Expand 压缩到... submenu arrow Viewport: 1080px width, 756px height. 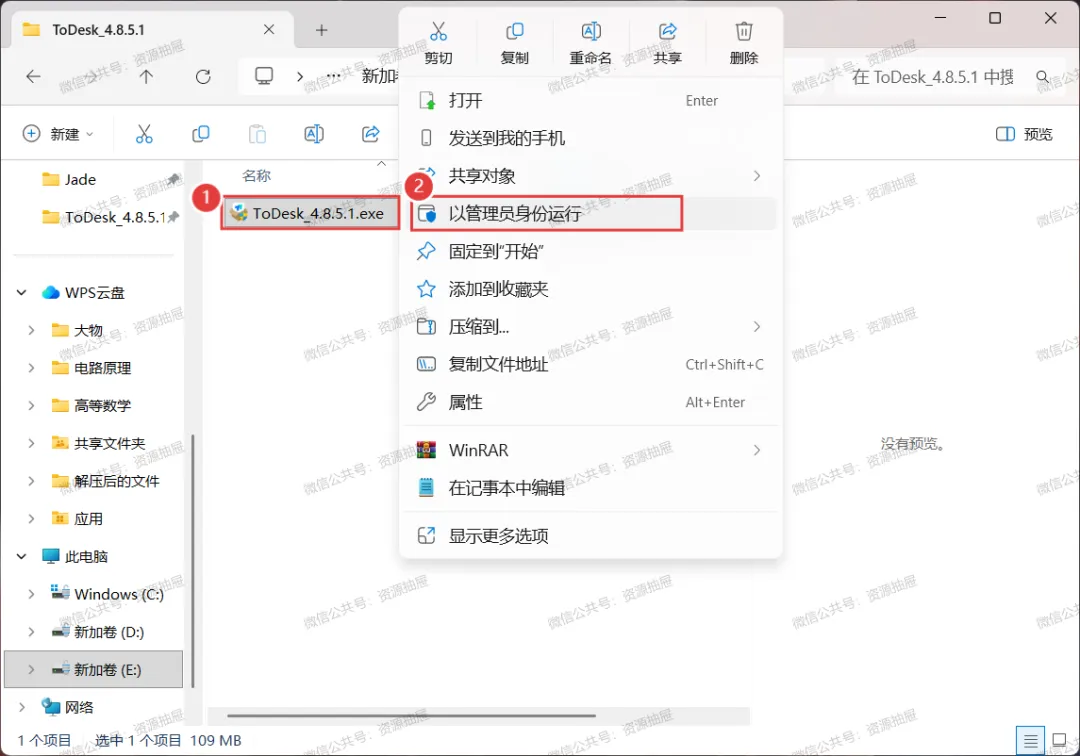756,326
